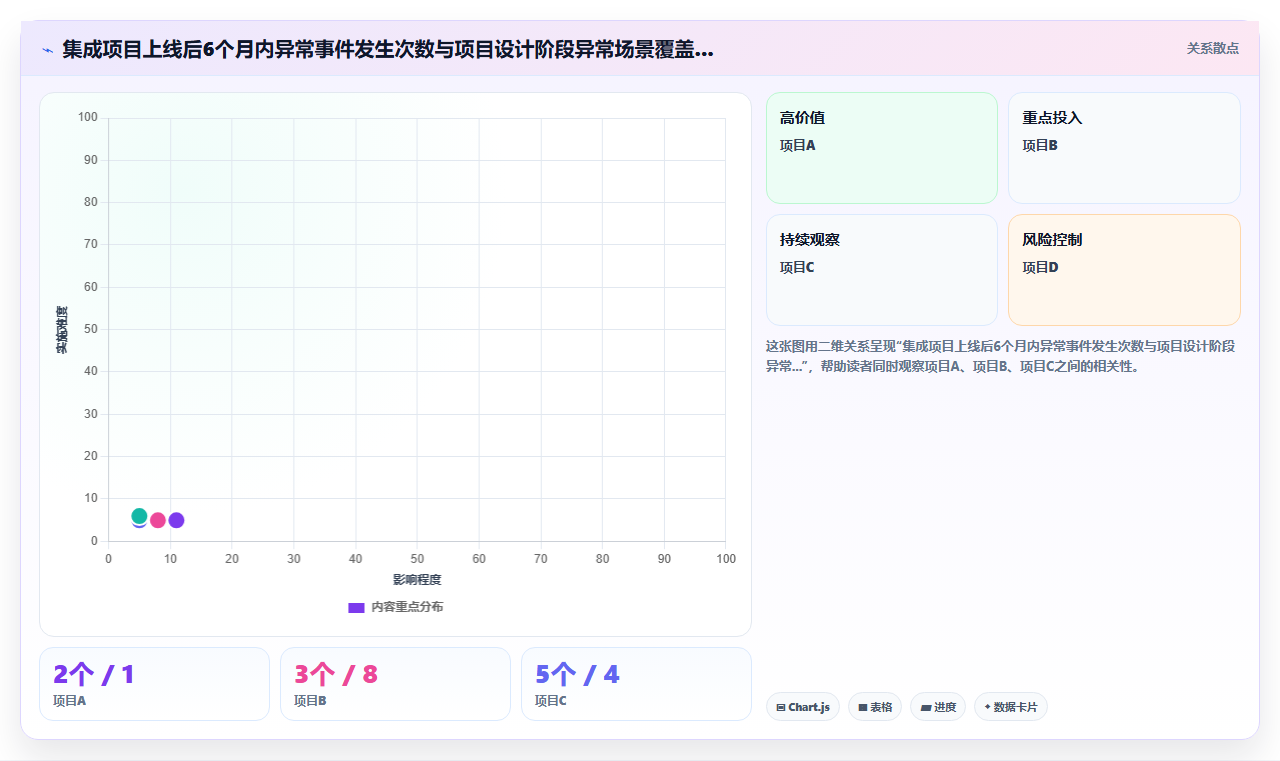
Task: Click the icon inside the 进度 chip
Action: pyautogui.click(x=926, y=707)
